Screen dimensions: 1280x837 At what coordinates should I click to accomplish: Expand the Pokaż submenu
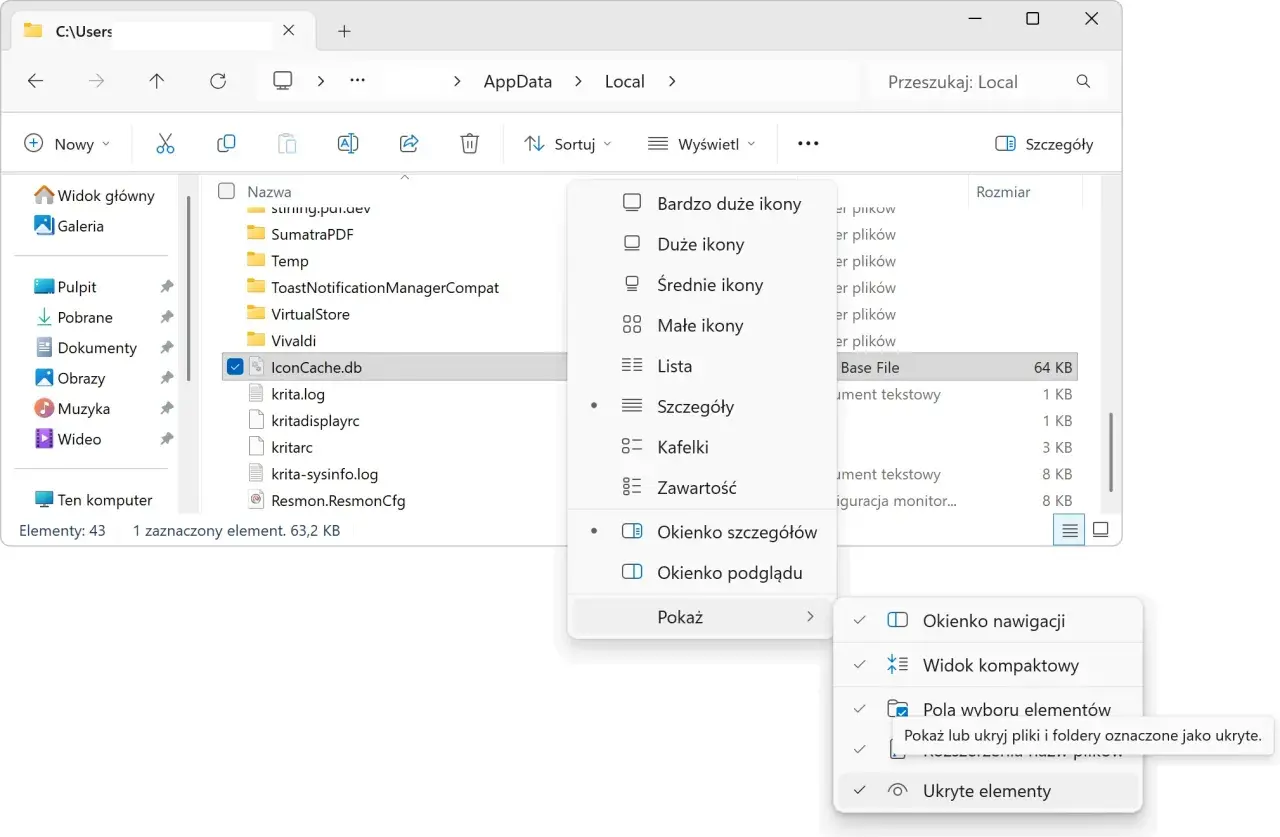[x=702, y=617]
